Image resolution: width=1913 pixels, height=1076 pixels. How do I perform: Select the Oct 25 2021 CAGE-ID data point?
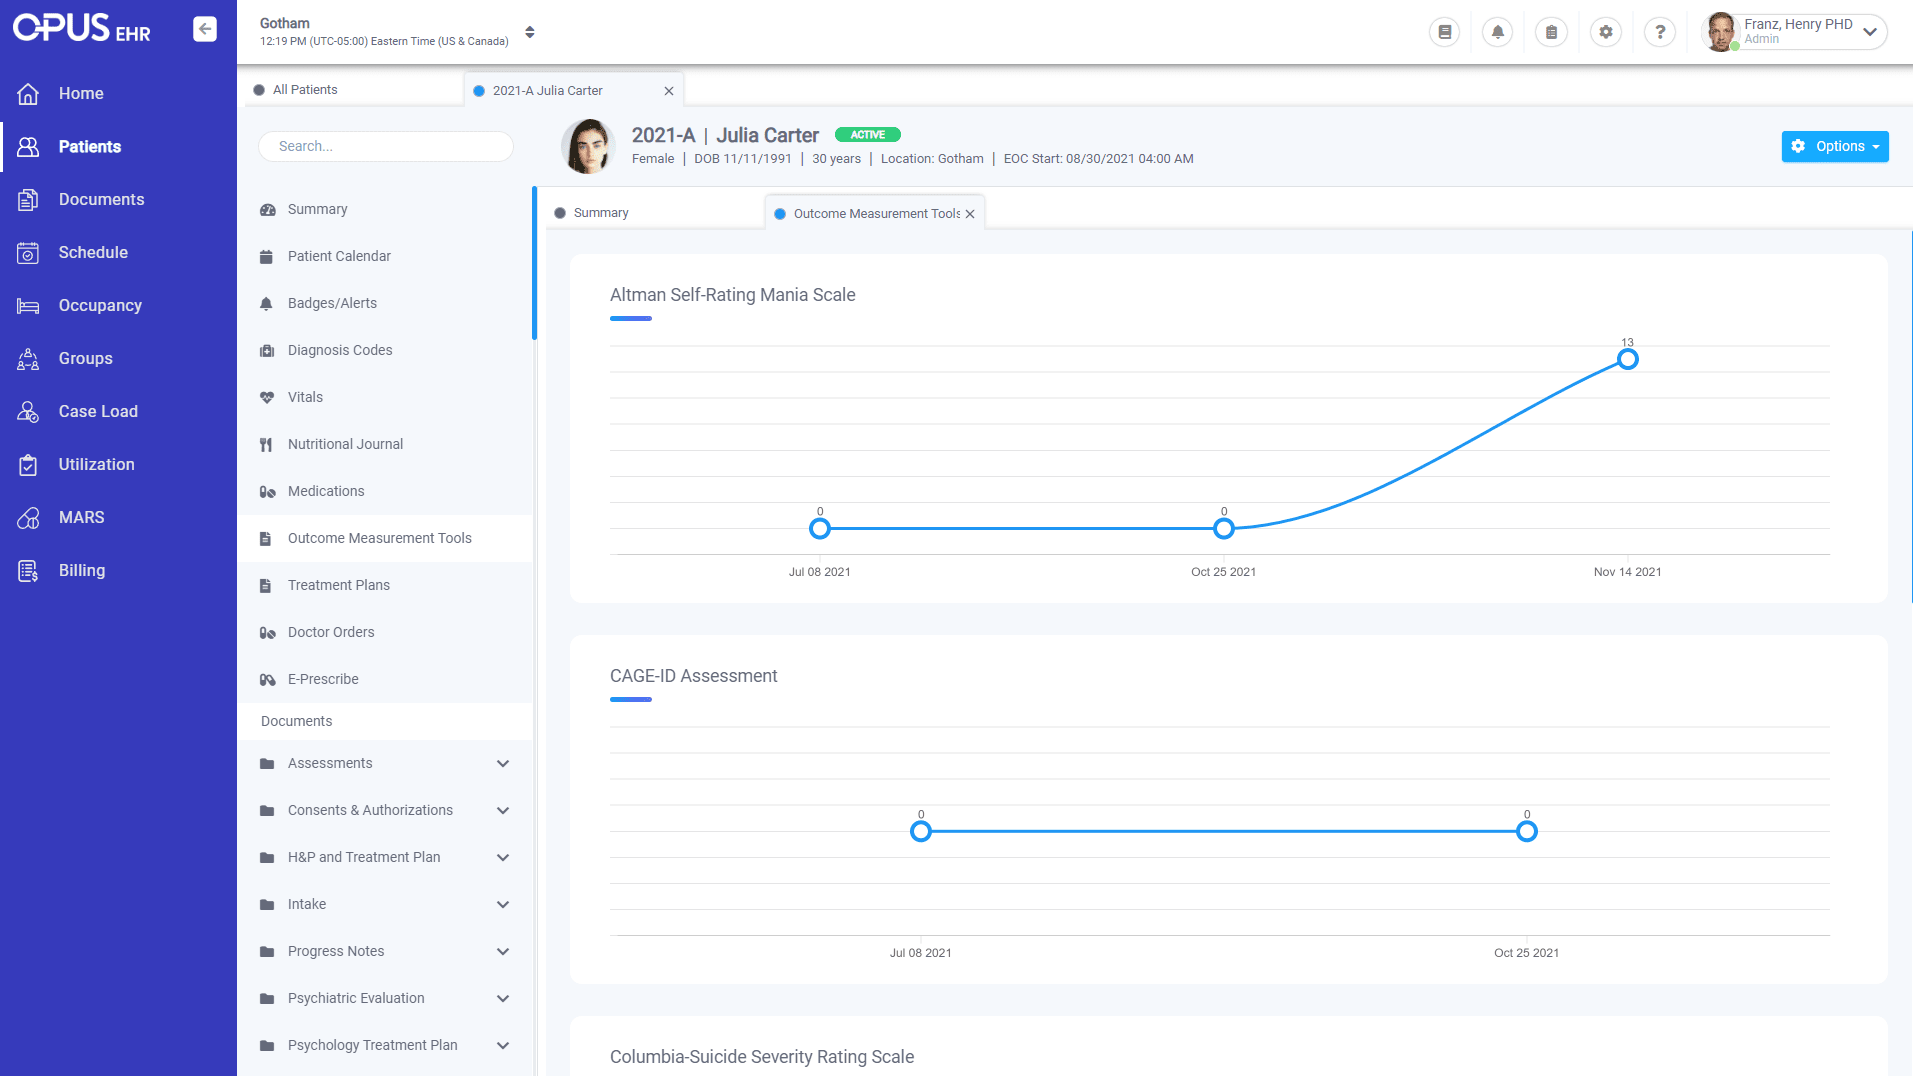[x=1527, y=830]
